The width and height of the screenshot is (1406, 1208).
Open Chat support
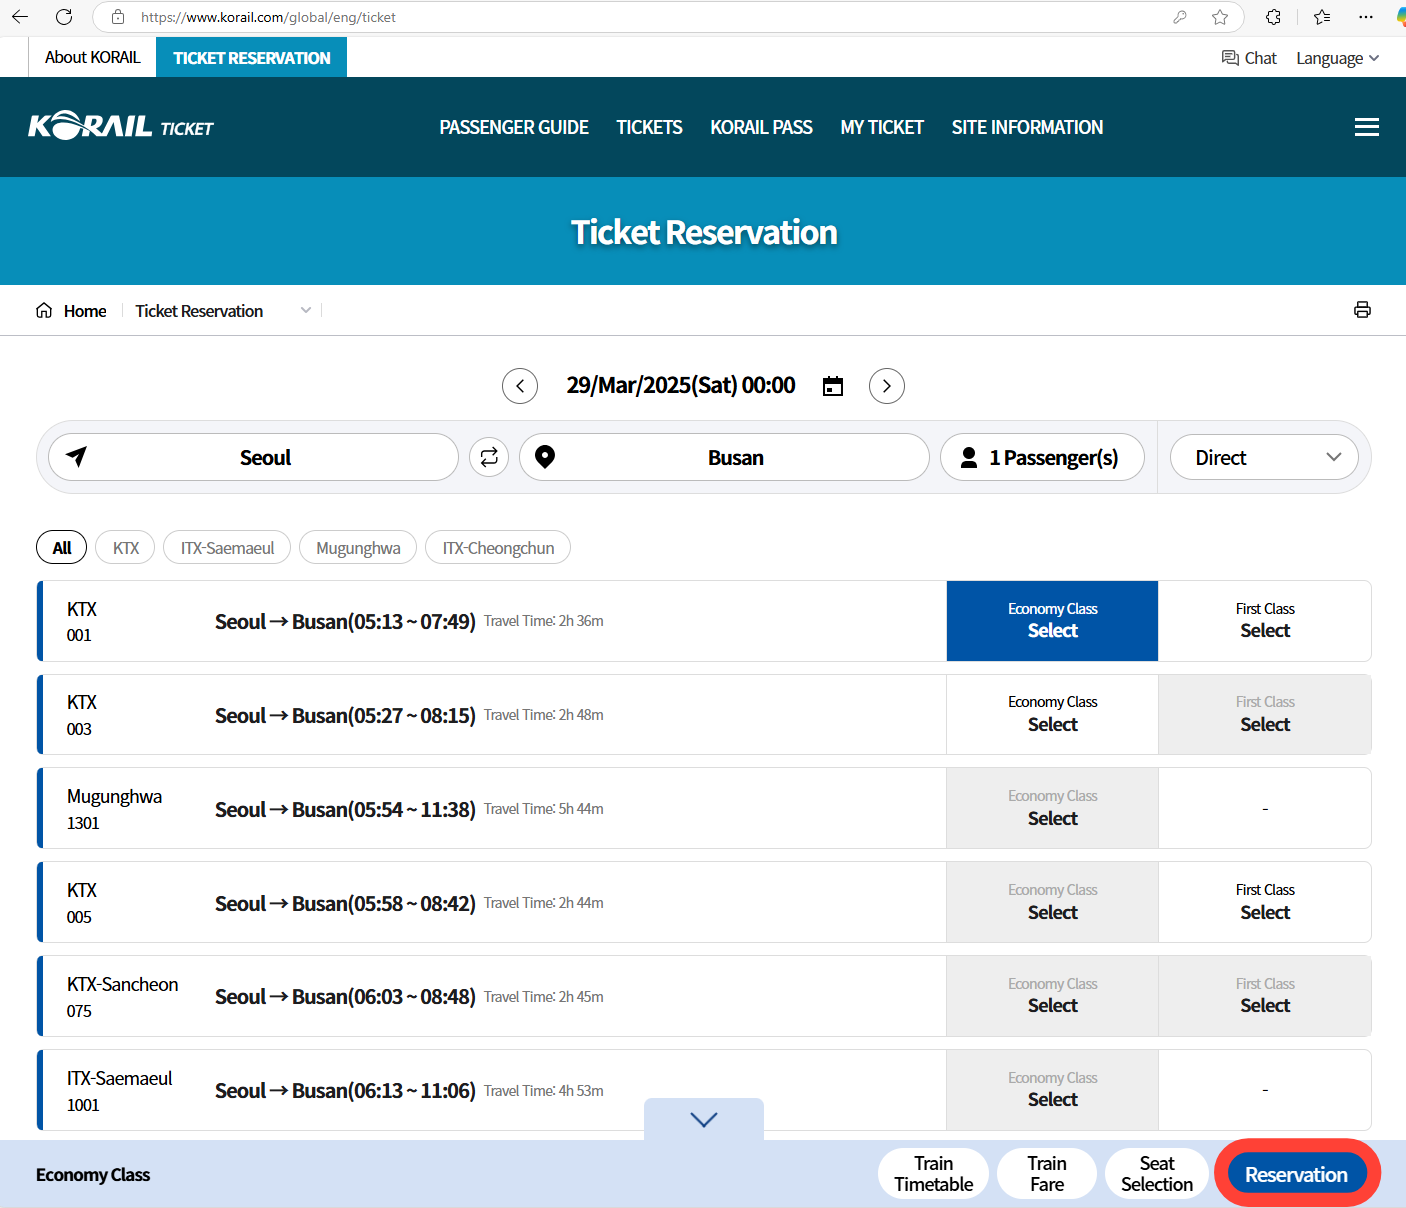click(x=1249, y=58)
